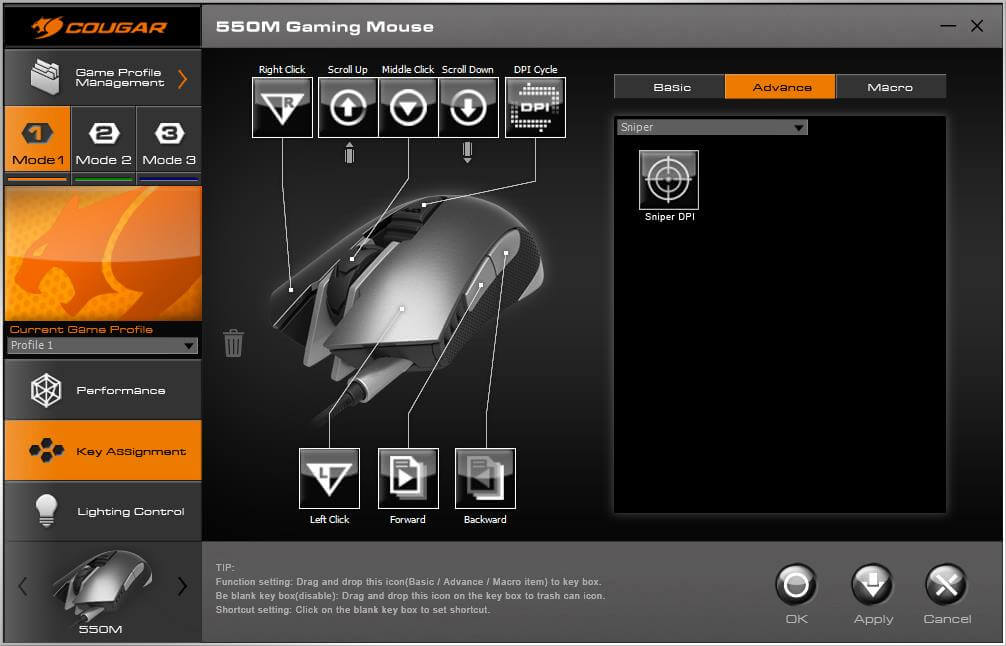This screenshot has width=1006, height=646.
Task: Switch to the Basic tab
Action: [x=671, y=87]
